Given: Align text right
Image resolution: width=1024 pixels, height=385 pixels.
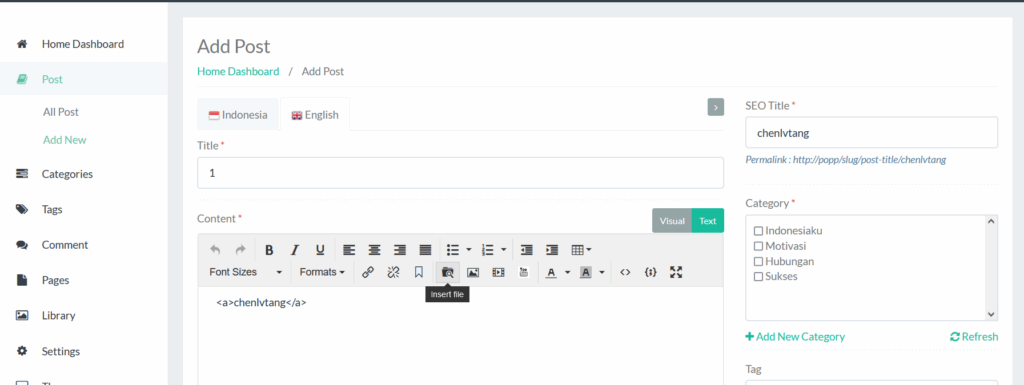Looking at the screenshot, I should [400, 250].
